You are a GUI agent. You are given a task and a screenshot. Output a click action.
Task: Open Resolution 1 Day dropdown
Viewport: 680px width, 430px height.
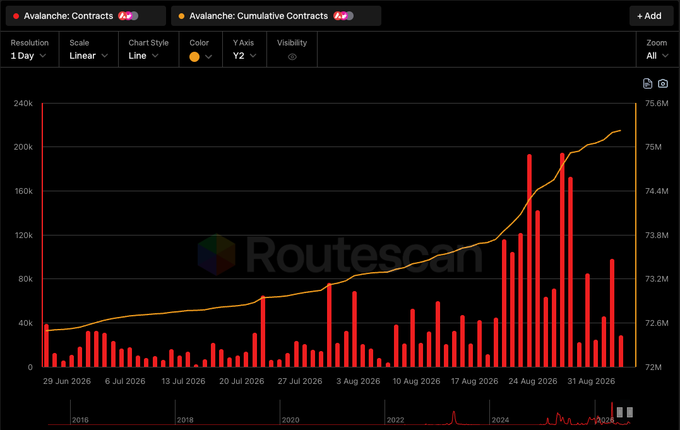pyautogui.click(x=29, y=56)
